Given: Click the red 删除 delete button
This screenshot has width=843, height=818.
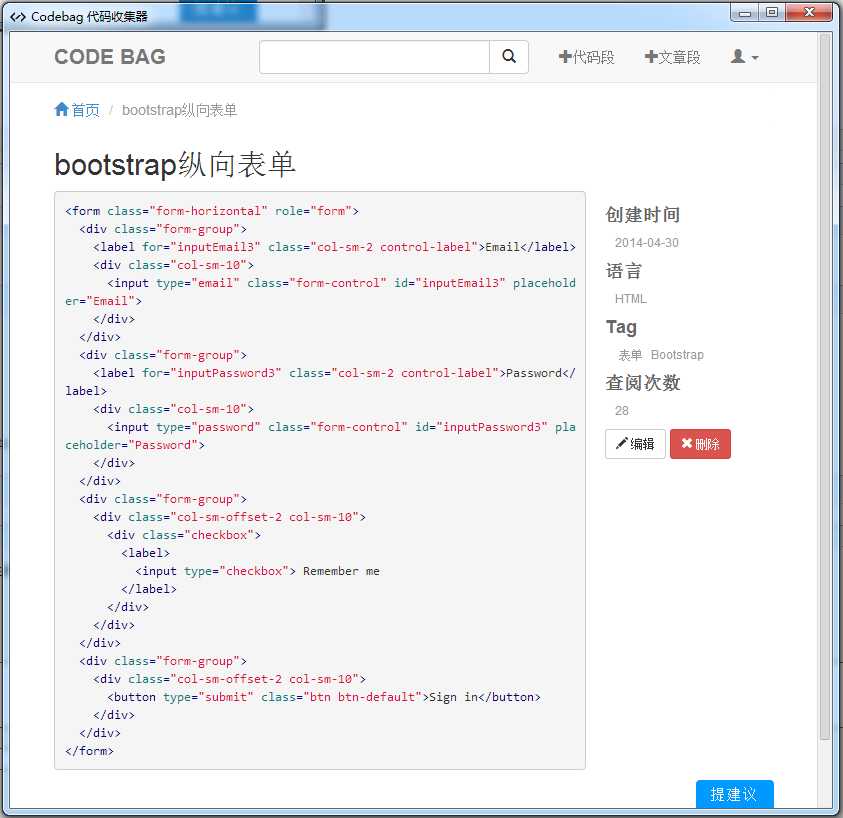Looking at the screenshot, I should (x=700, y=444).
